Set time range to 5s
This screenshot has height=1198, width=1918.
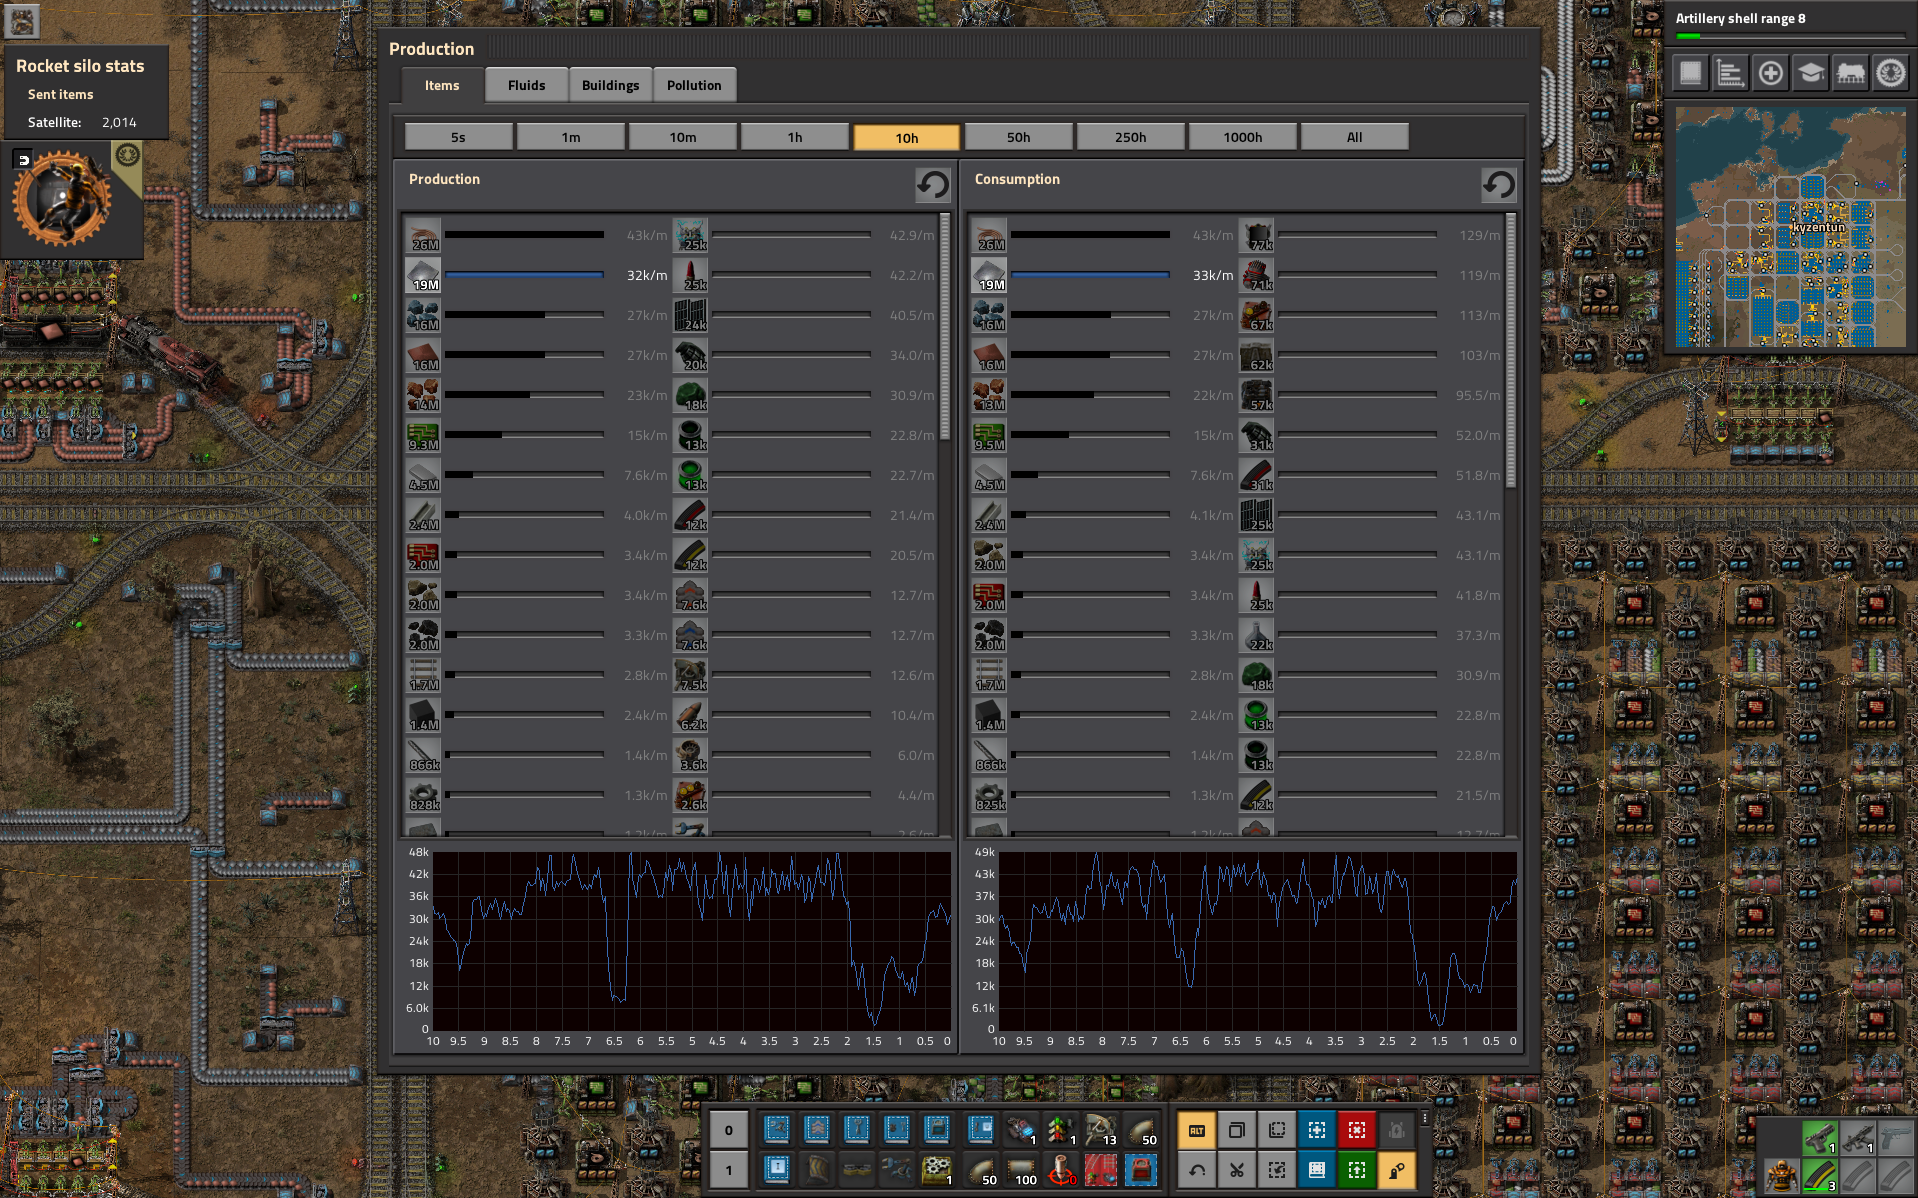(x=458, y=137)
